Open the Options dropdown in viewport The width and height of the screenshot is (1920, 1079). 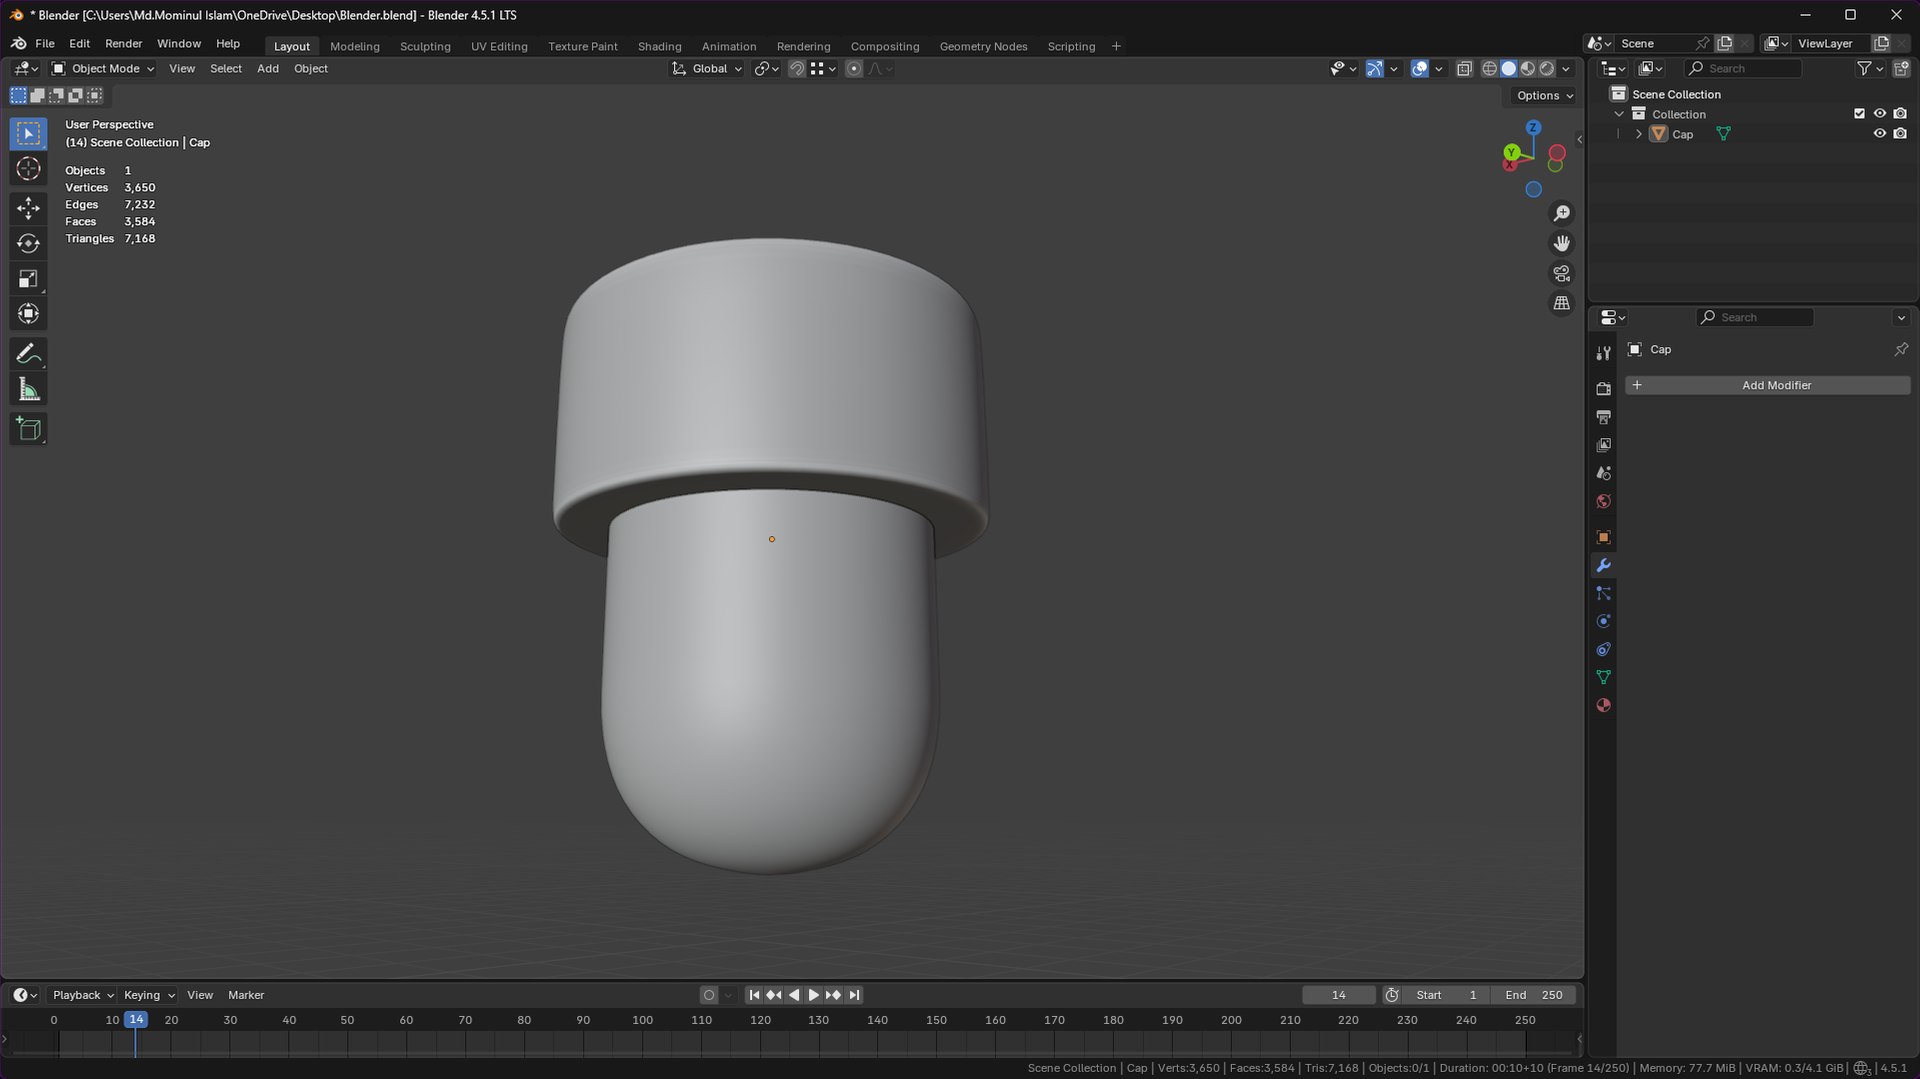point(1544,96)
